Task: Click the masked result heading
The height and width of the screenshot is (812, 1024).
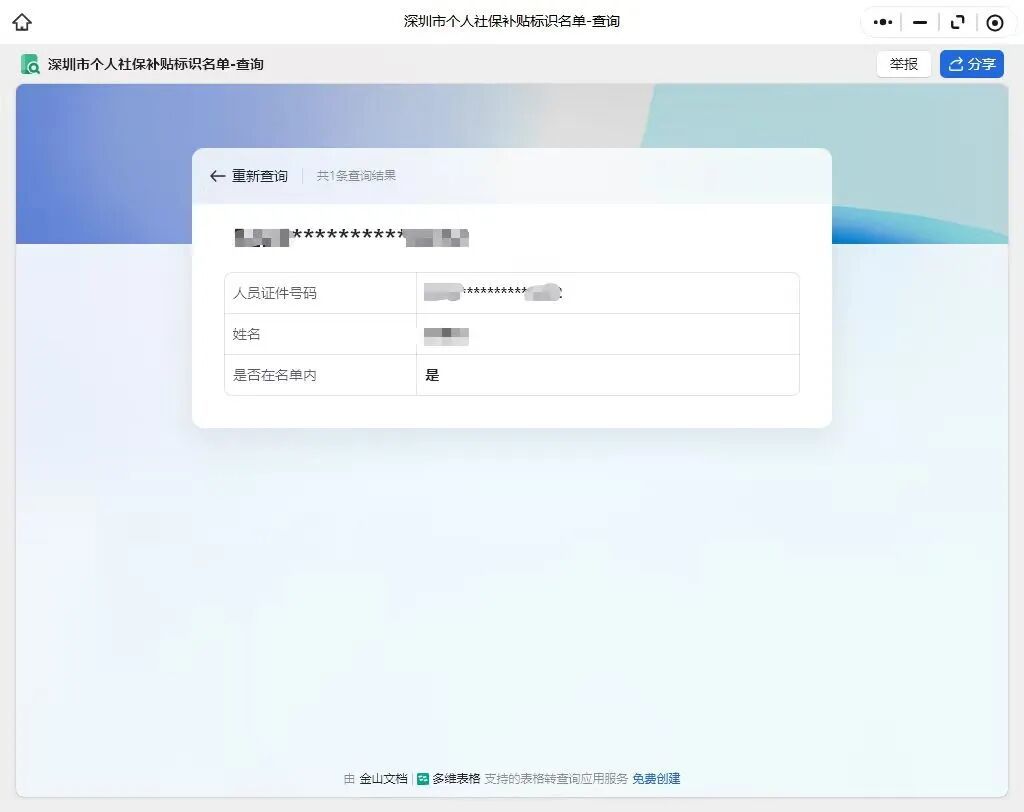Action: (x=351, y=238)
